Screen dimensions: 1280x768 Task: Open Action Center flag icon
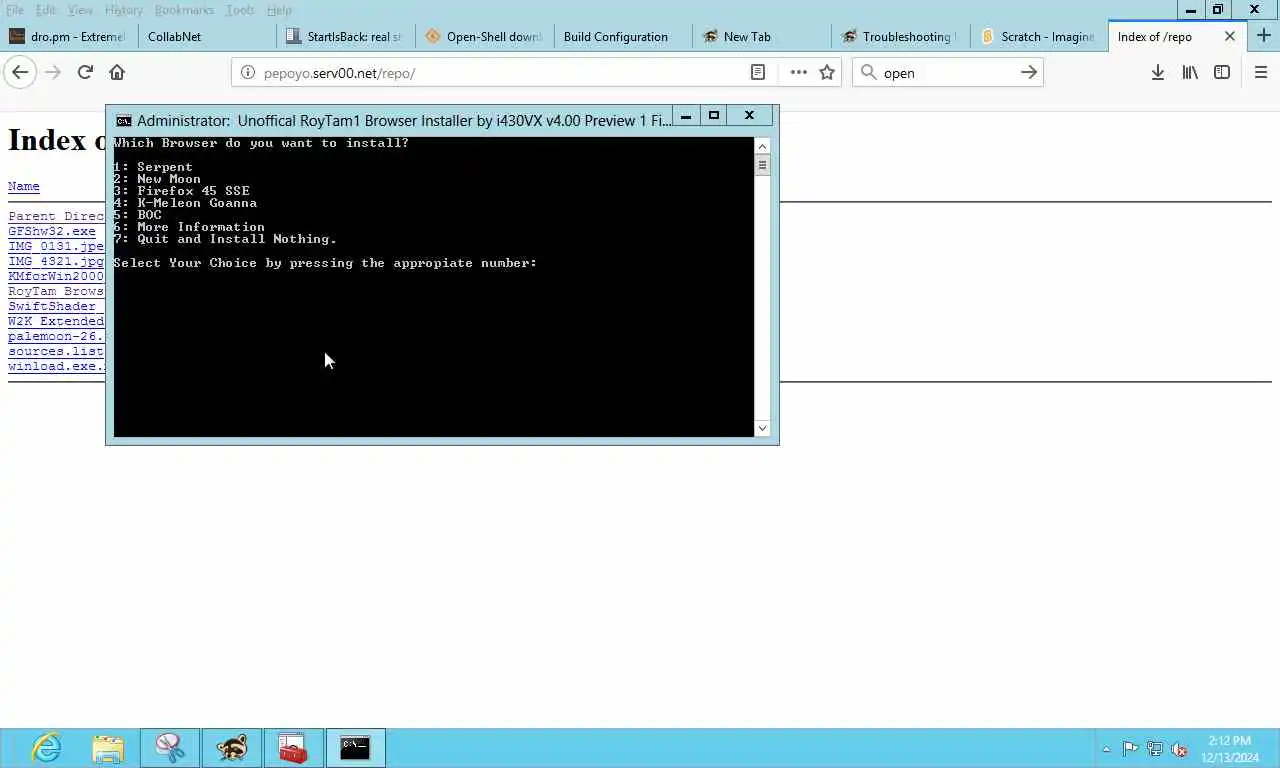point(1130,749)
